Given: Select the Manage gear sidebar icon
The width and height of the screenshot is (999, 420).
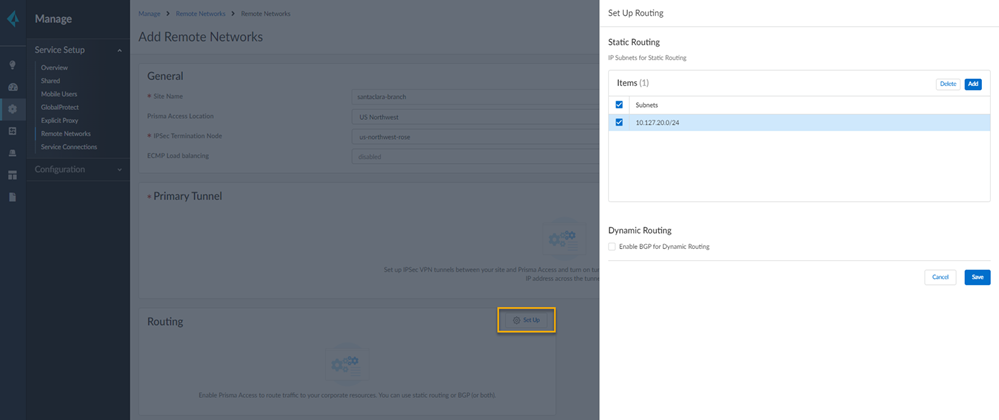Looking at the screenshot, I should click(13, 109).
